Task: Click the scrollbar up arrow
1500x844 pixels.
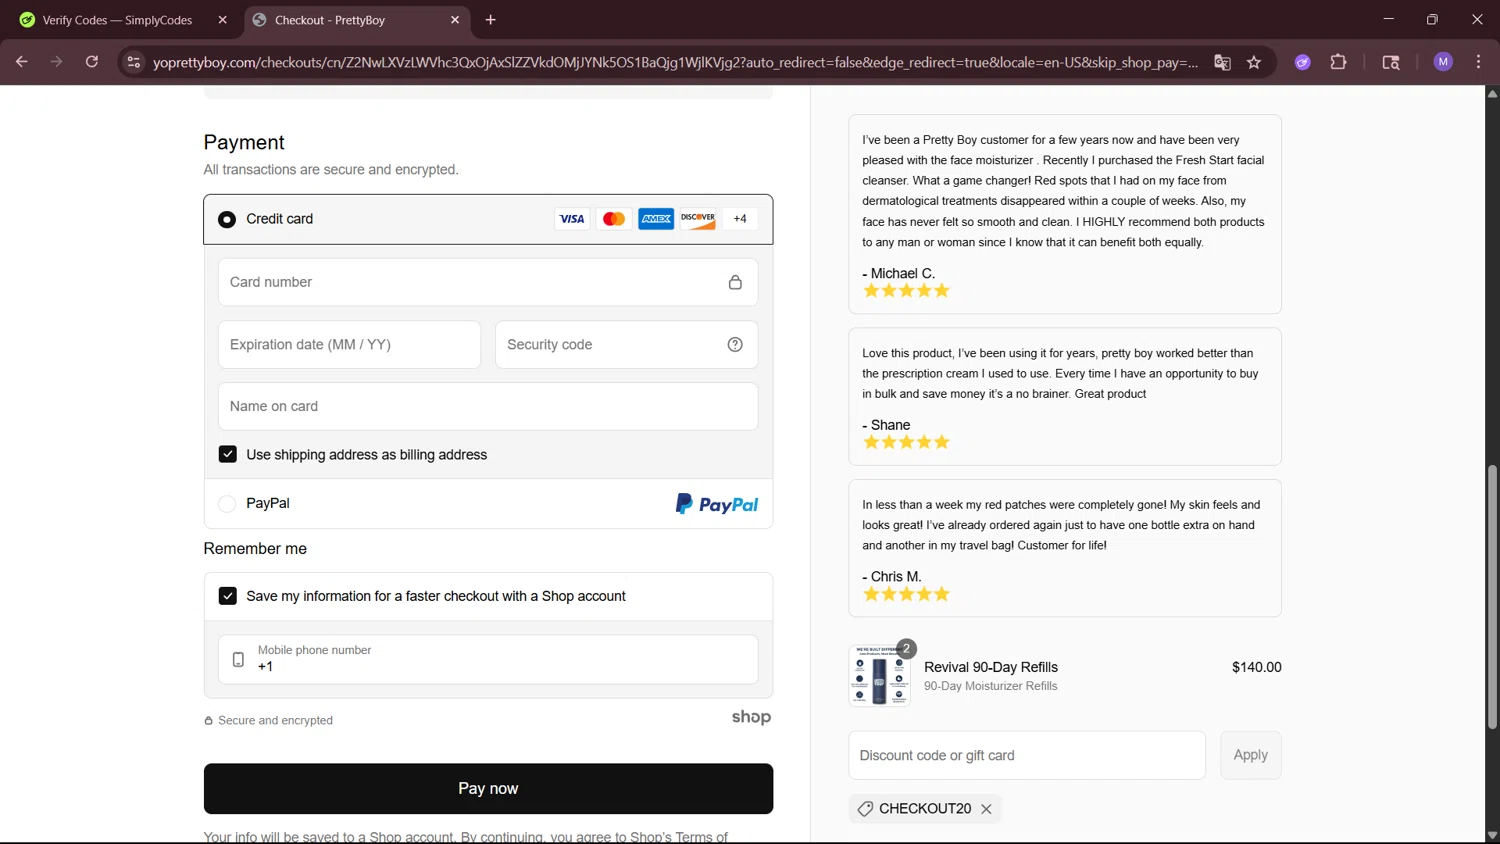Action: pyautogui.click(x=1492, y=93)
